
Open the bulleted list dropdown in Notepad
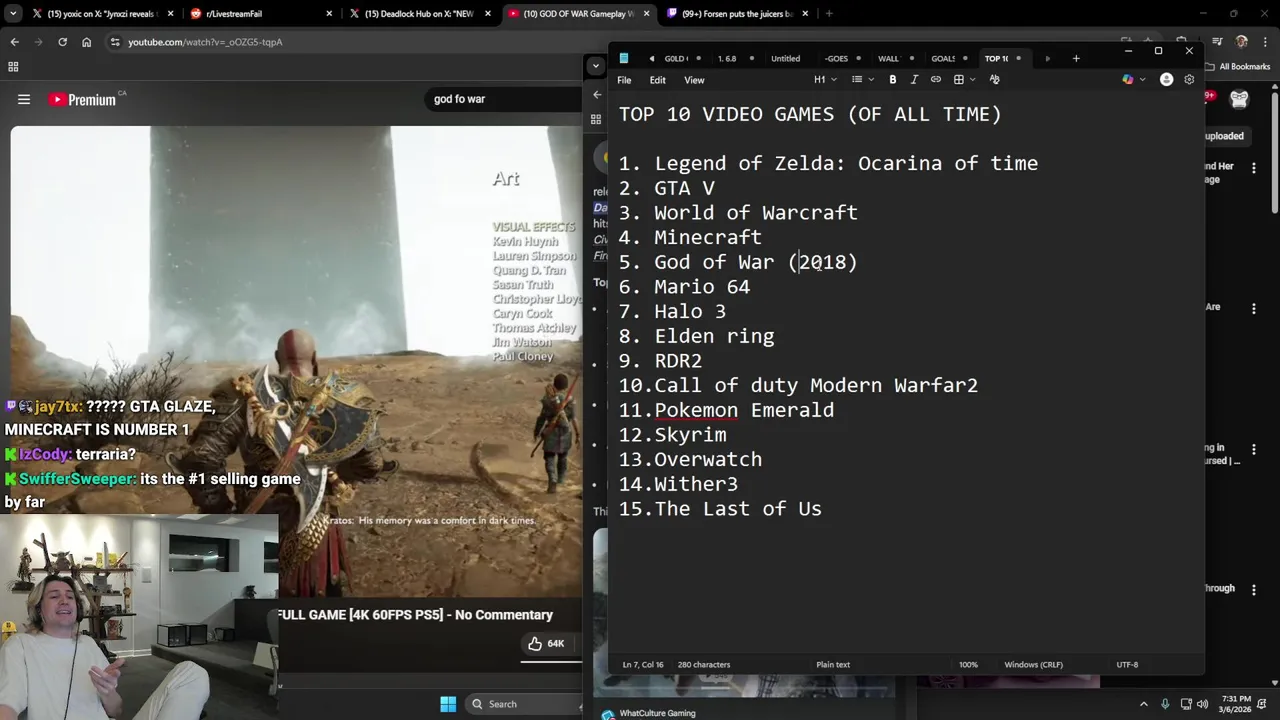(x=861, y=80)
